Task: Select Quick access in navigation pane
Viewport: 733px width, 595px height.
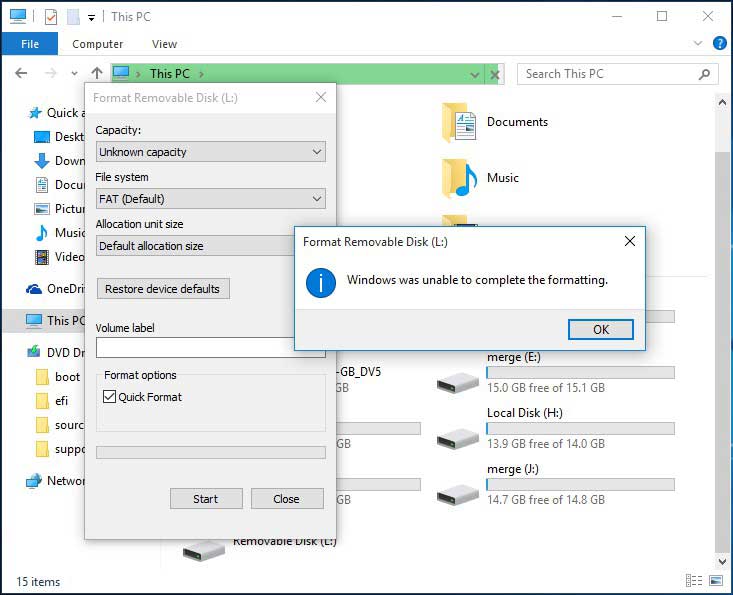Action: 55,113
